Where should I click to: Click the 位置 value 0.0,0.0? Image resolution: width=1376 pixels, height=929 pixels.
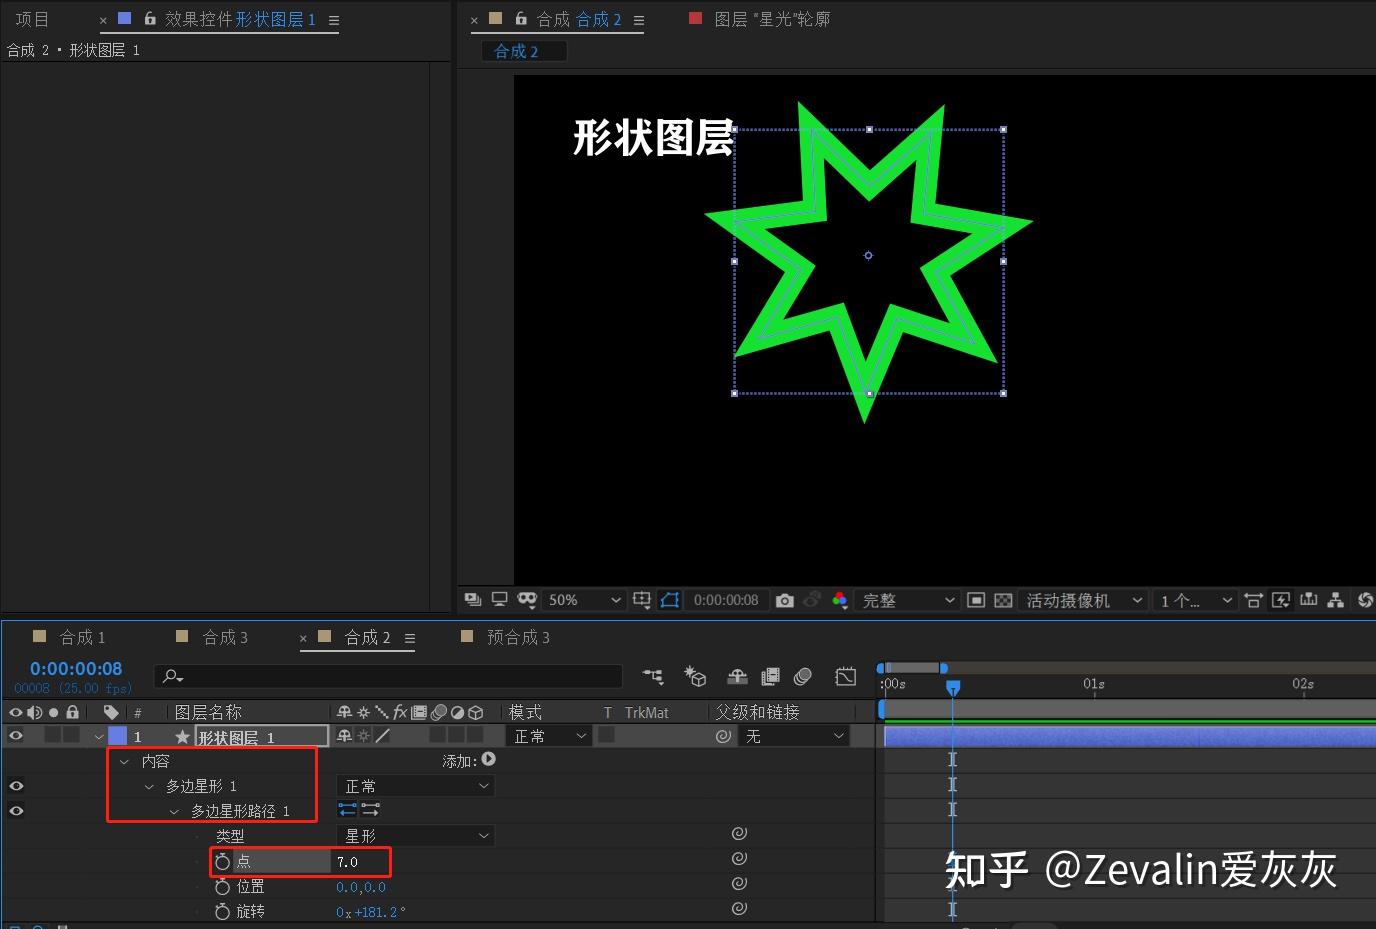(360, 887)
